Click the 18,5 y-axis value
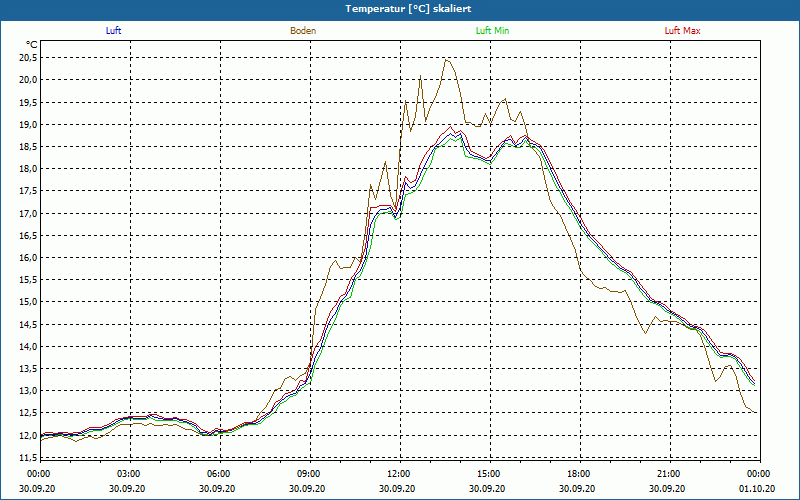 point(28,146)
